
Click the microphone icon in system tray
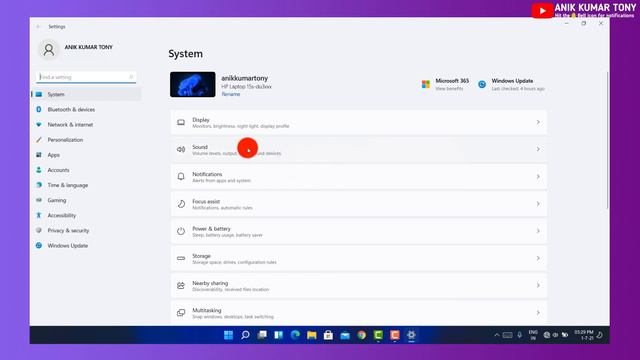[x=520, y=335]
